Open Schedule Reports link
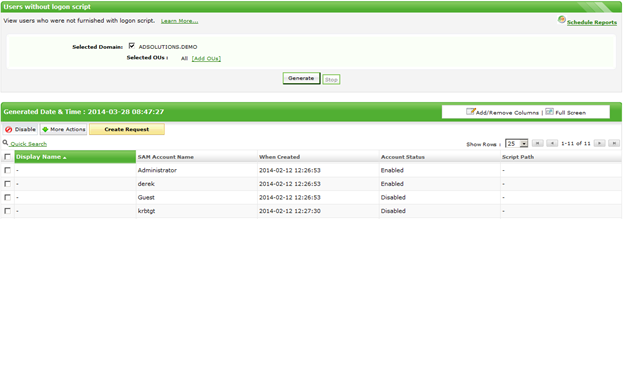The image size is (624, 385). click(x=591, y=22)
